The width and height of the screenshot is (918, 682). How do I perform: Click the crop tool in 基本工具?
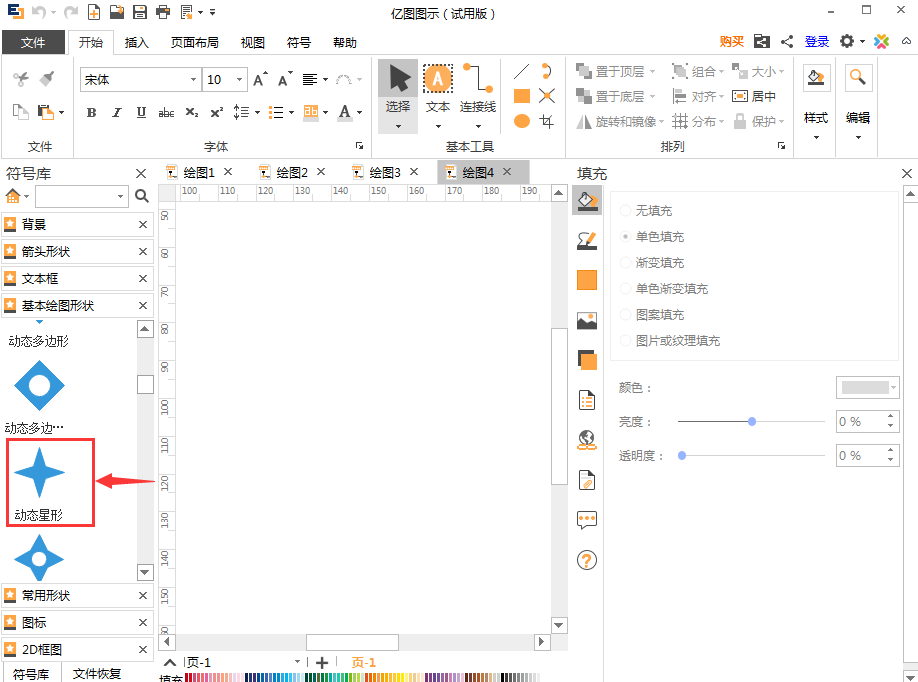547,122
